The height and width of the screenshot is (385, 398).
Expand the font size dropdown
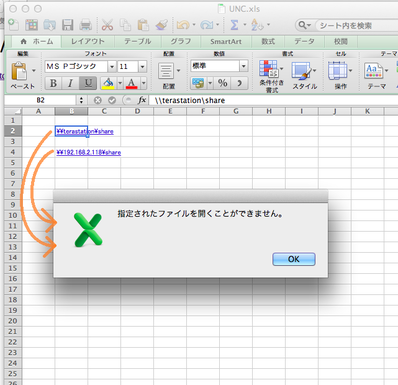pyautogui.click(x=143, y=66)
